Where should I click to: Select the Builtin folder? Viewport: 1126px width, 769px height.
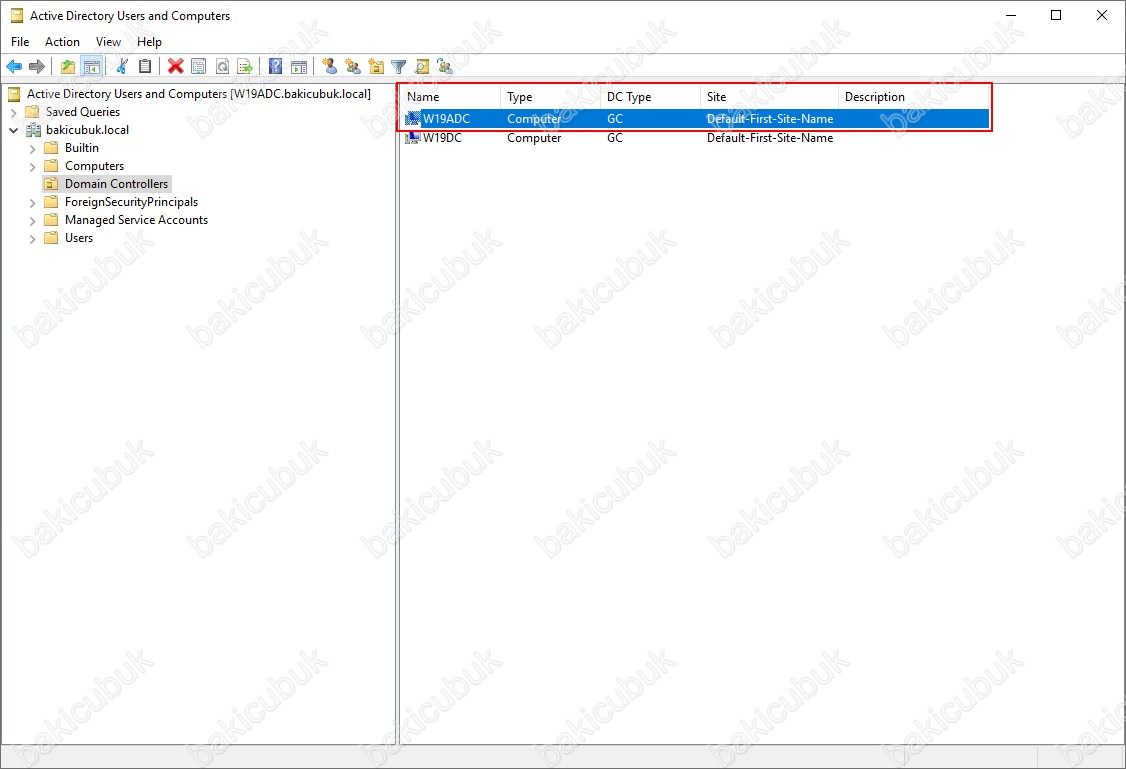coord(82,148)
